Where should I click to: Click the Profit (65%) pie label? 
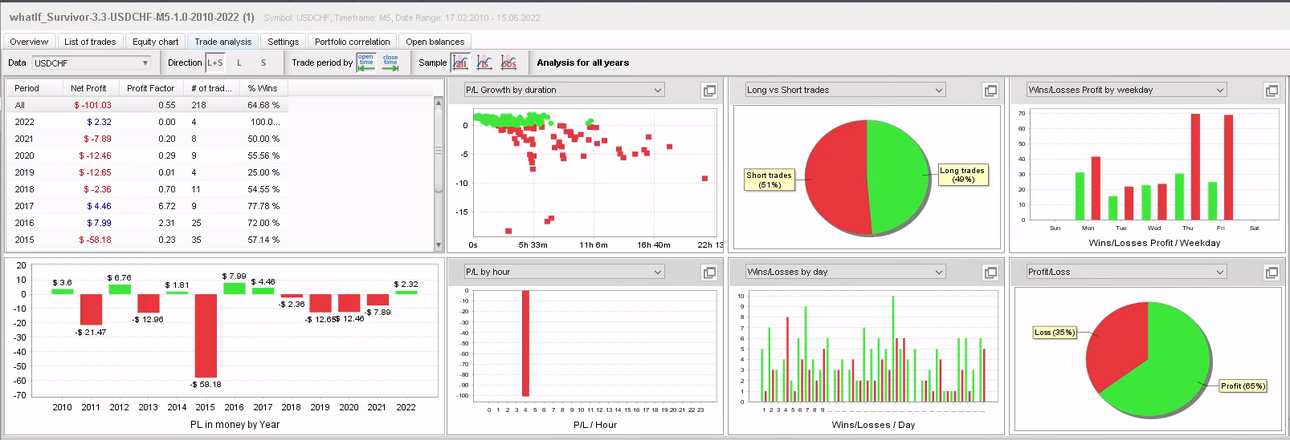[1243, 385]
